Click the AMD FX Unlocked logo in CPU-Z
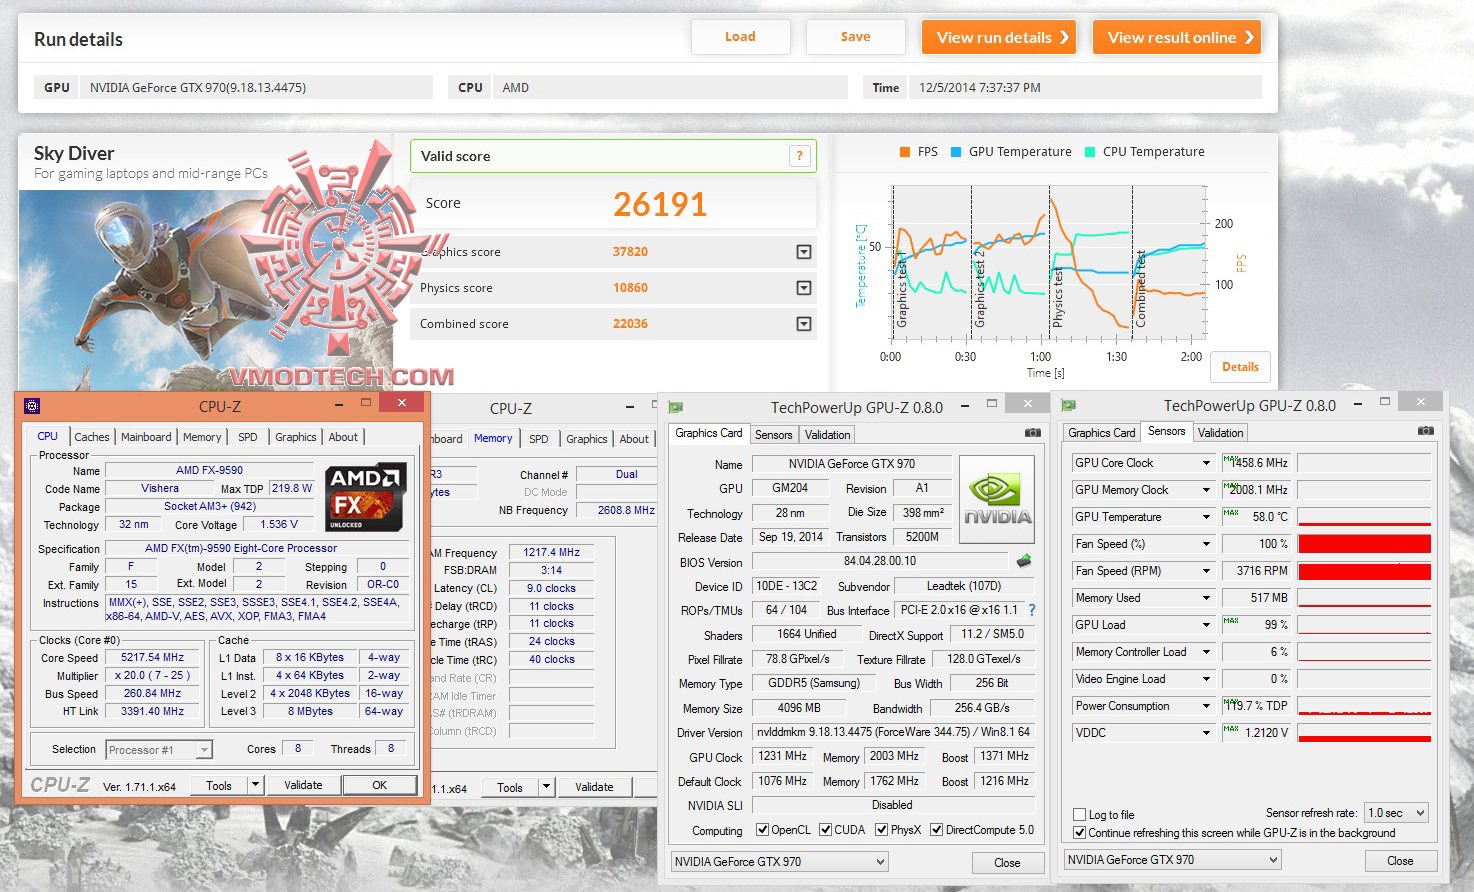Image resolution: width=1474 pixels, height=892 pixels. point(366,496)
